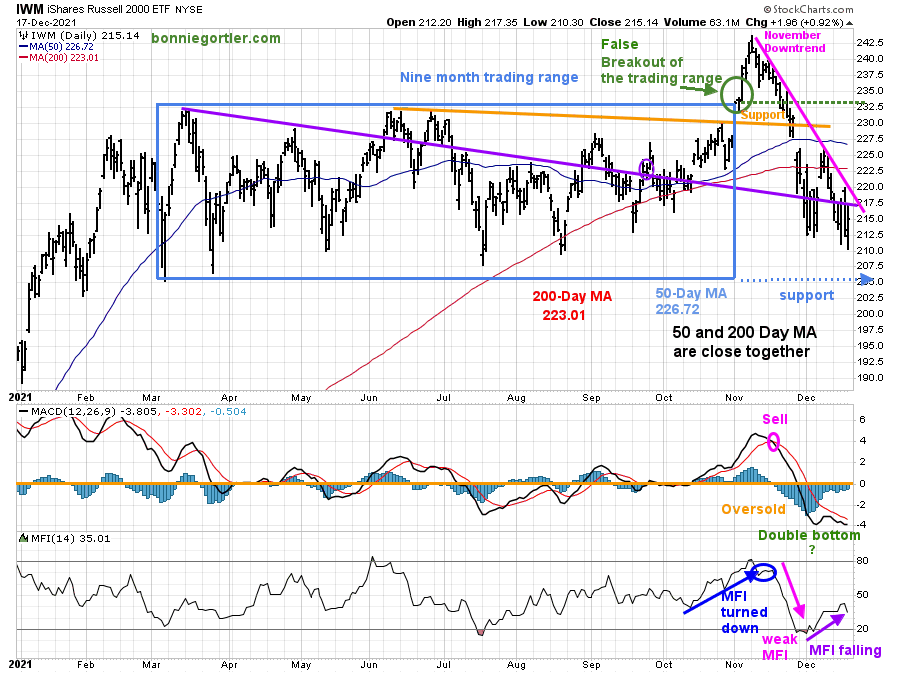Click the orange Oversold label

[753, 509]
